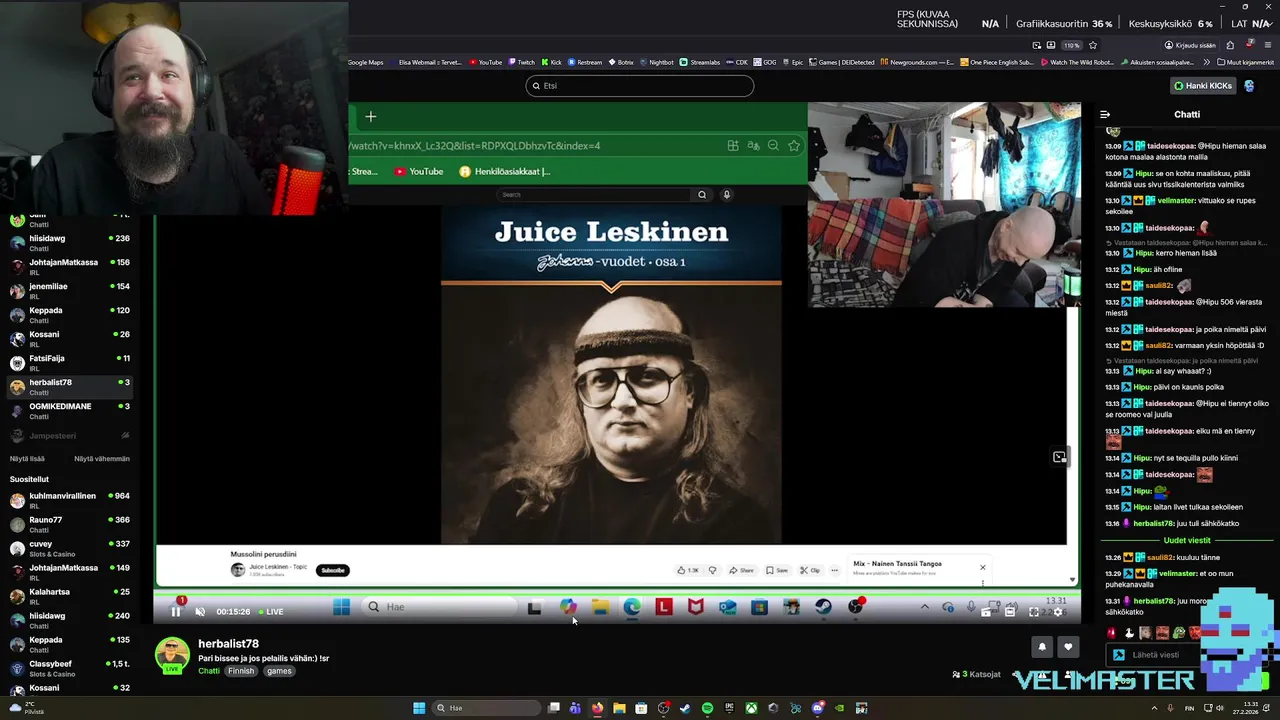The height and width of the screenshot is (720, 1280).
Task: Collapse list with Näytä vähemmän
Action: [102, 459]
